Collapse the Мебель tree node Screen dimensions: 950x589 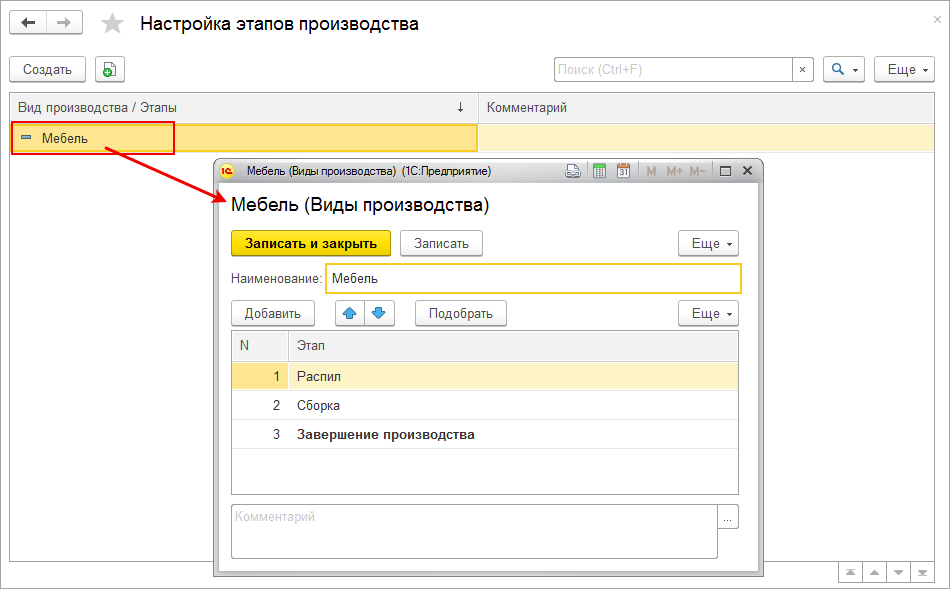point(26,138)
